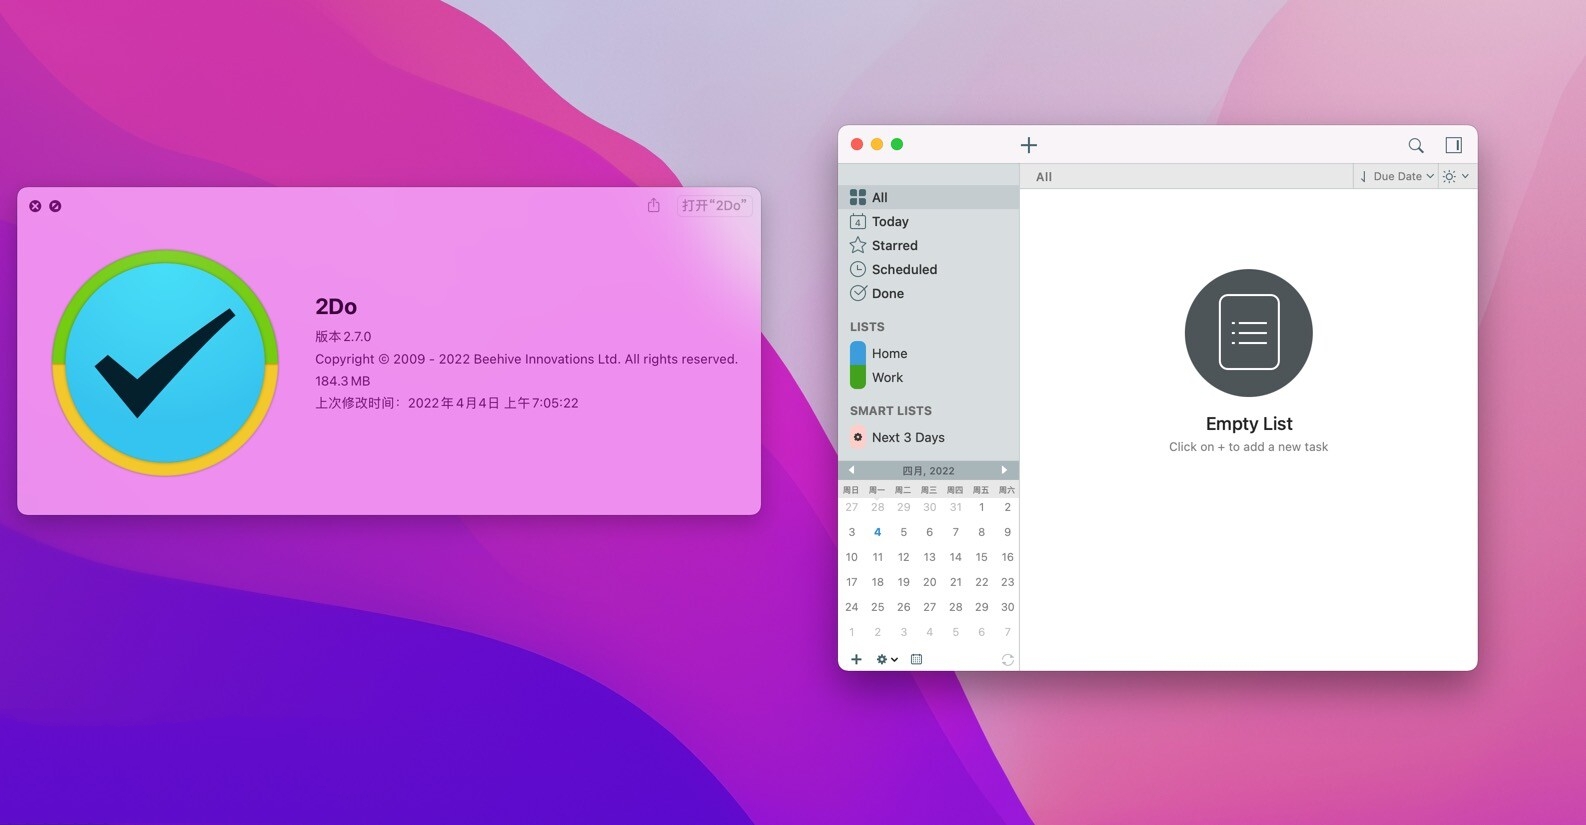This screenshot has width=1586, height=825.
Task: Click the green zoom button of the 2Do window
Action: click(897, 144)
